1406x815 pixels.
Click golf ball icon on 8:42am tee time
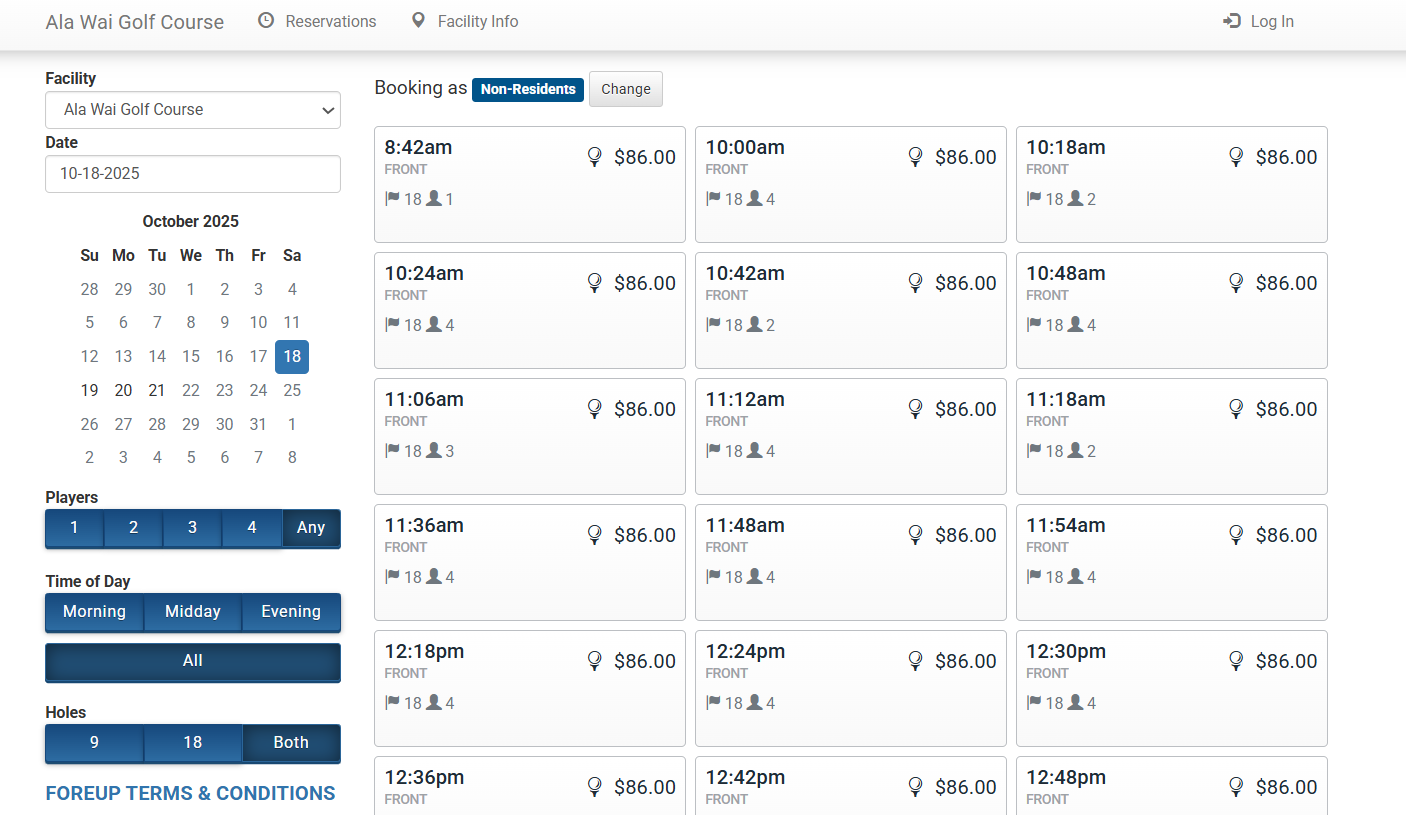click(595, 157)
